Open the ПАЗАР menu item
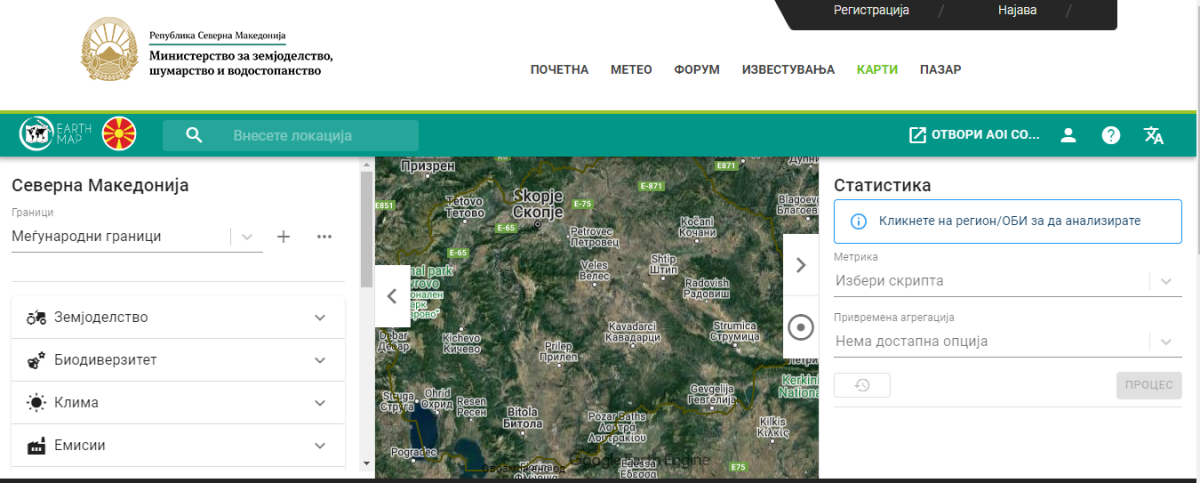This screenshot has width=1200, height=483. click(x=940, y=70)
